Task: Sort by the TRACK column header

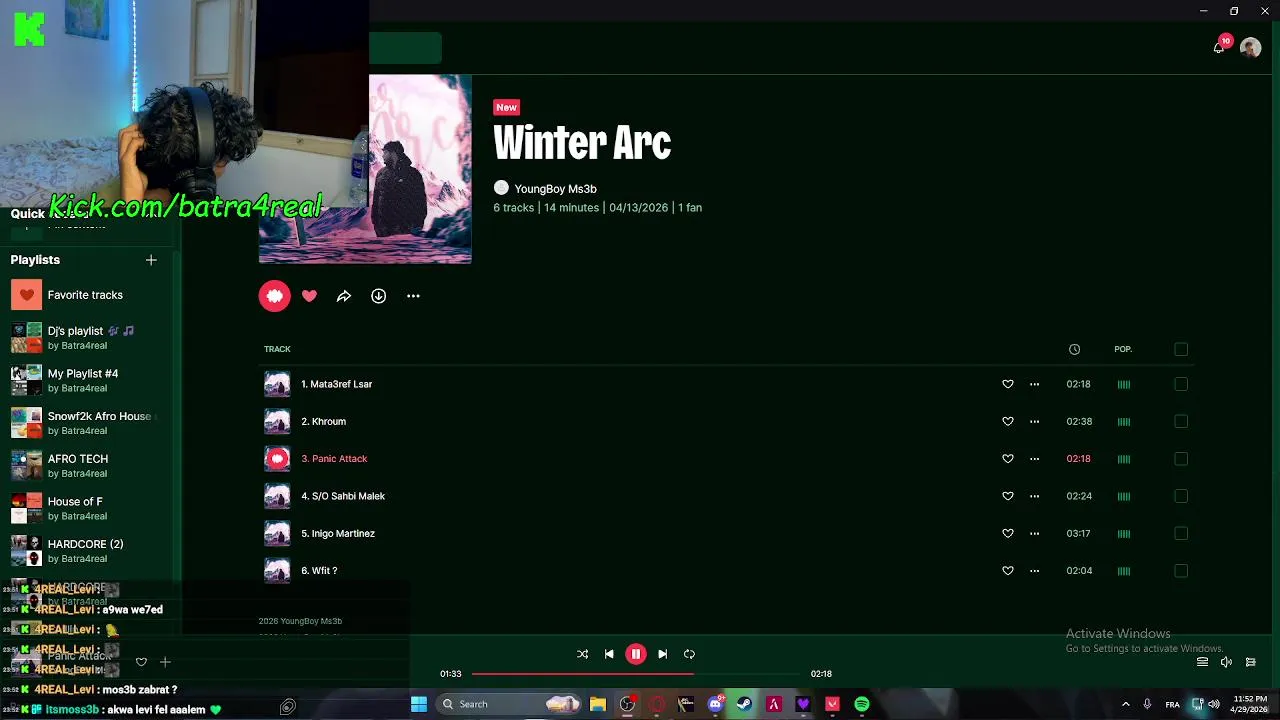Action: pyautogui.click(x=277, y=349)
